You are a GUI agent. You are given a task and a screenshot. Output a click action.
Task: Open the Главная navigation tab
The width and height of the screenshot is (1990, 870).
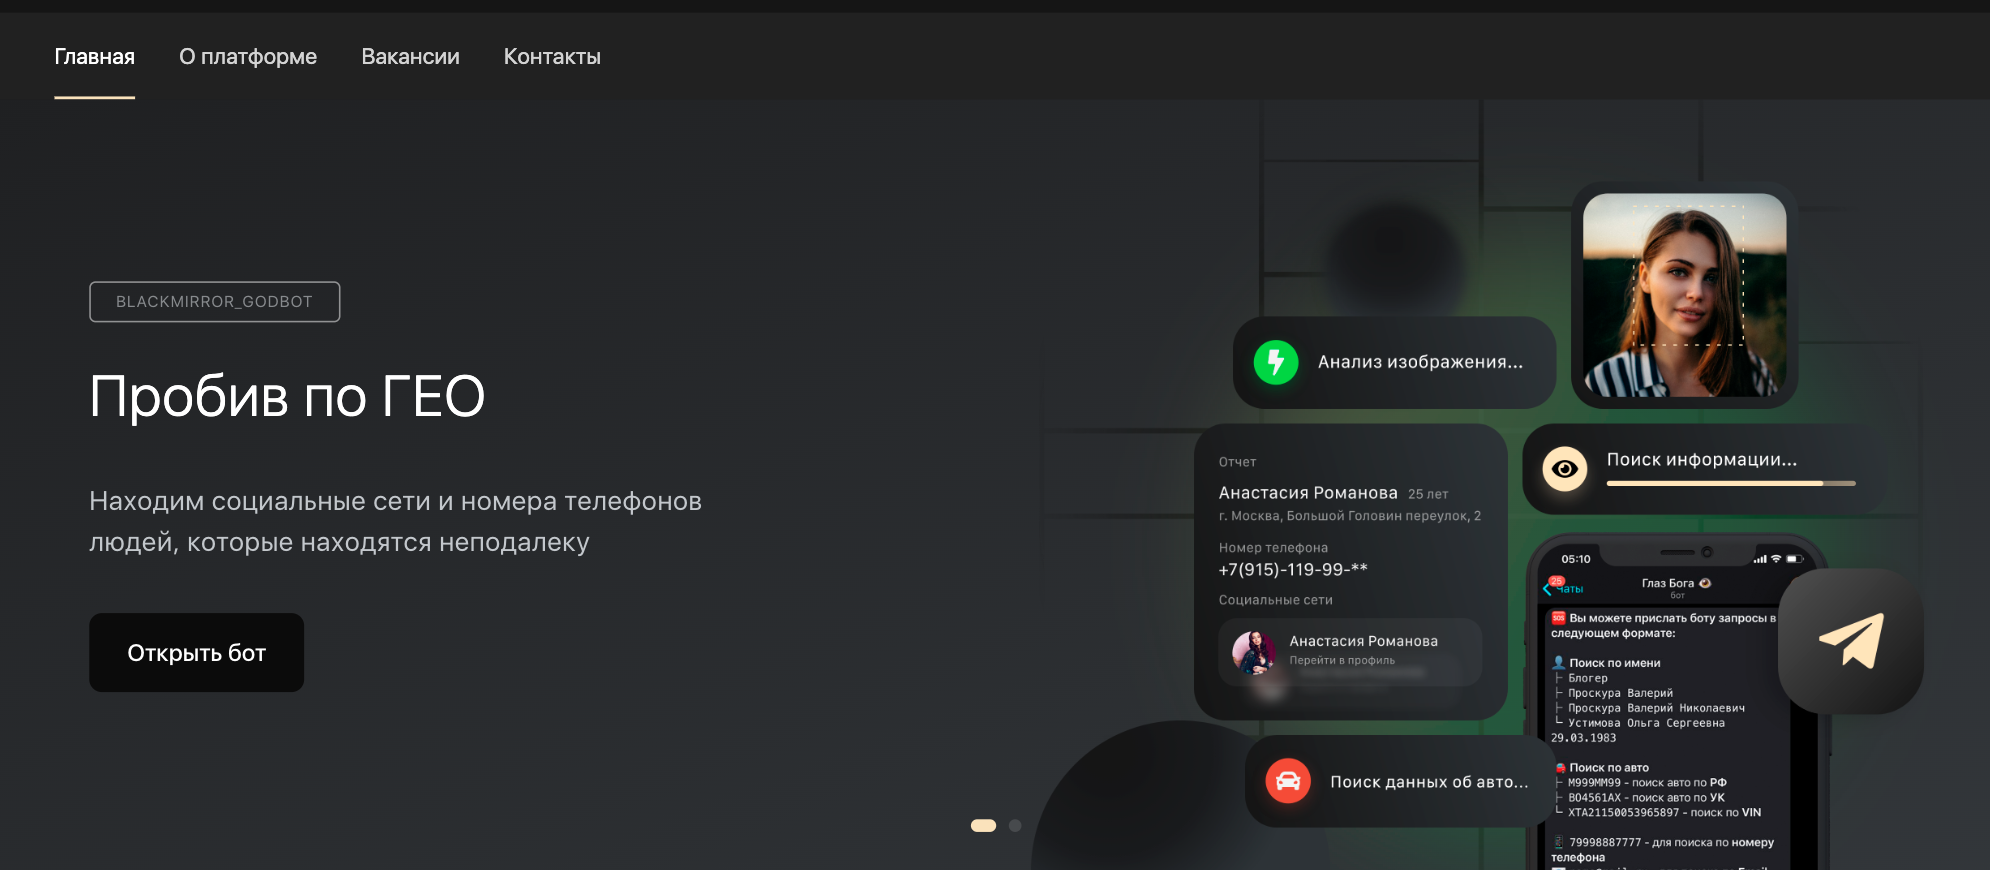click(x=94, y=57)
